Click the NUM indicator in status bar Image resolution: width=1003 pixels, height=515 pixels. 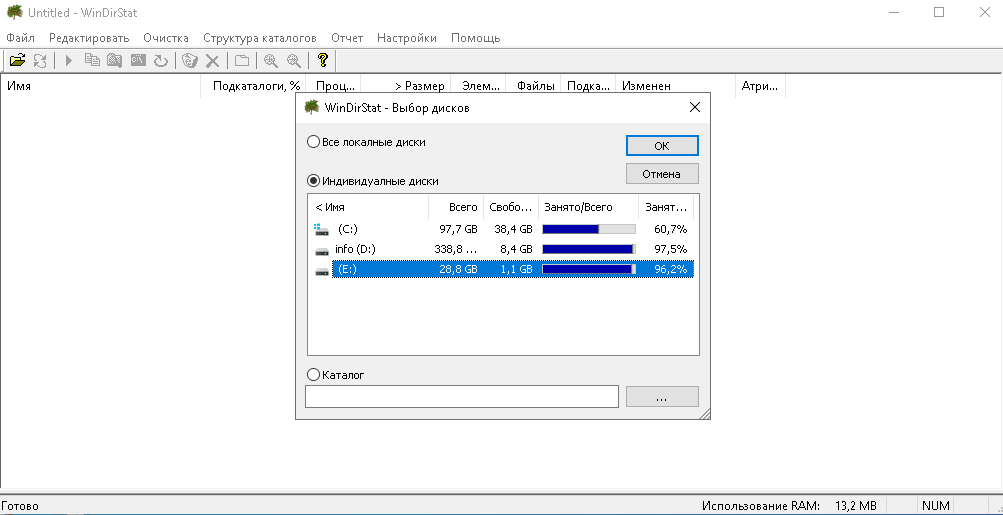pyautogui.click(x=935, y=505)
